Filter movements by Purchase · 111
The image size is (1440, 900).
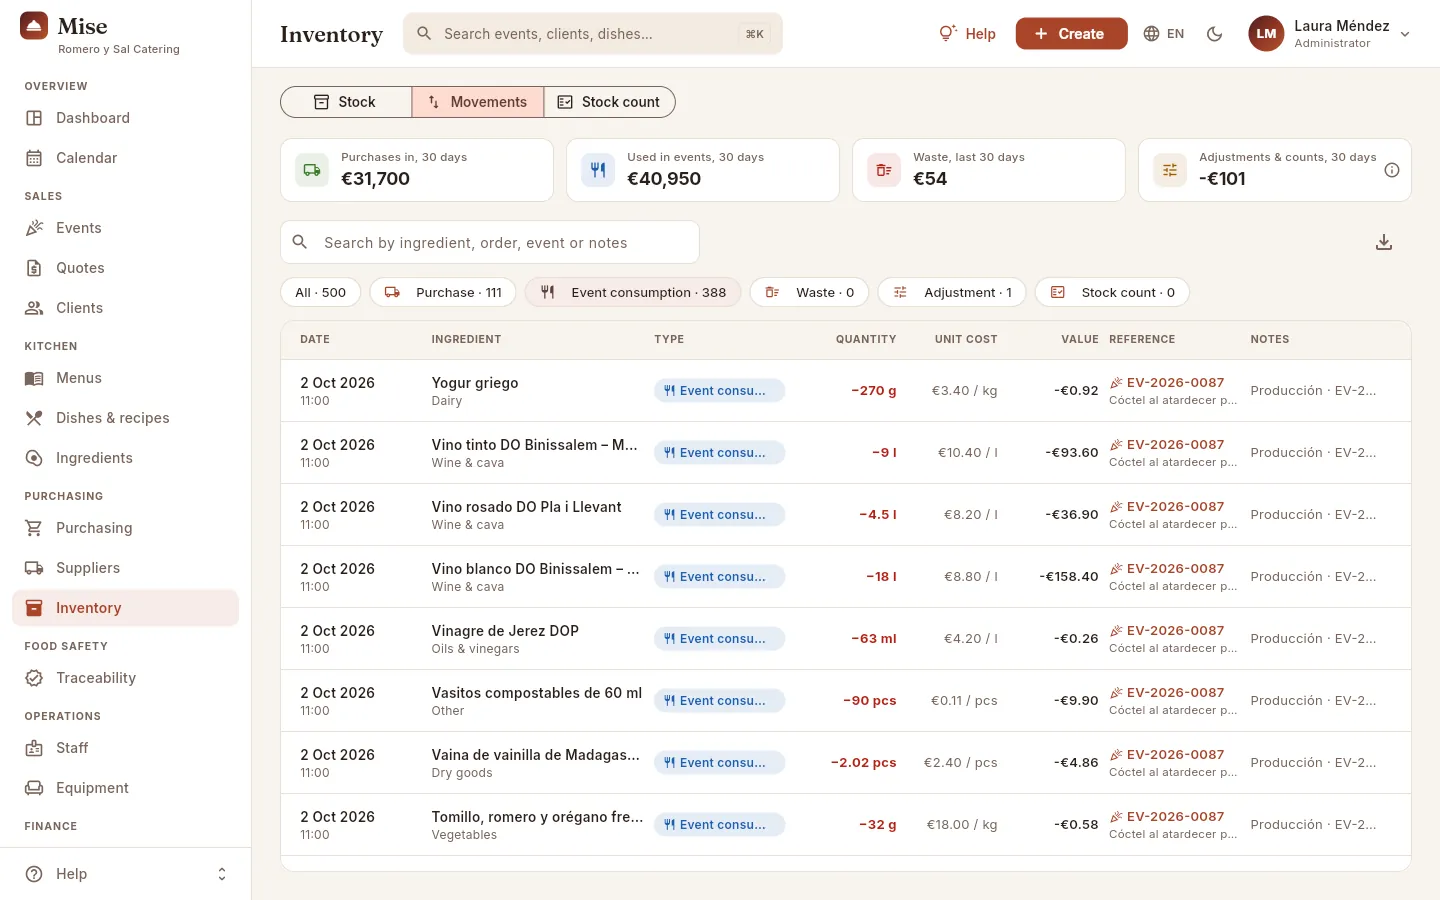point(443,292)
